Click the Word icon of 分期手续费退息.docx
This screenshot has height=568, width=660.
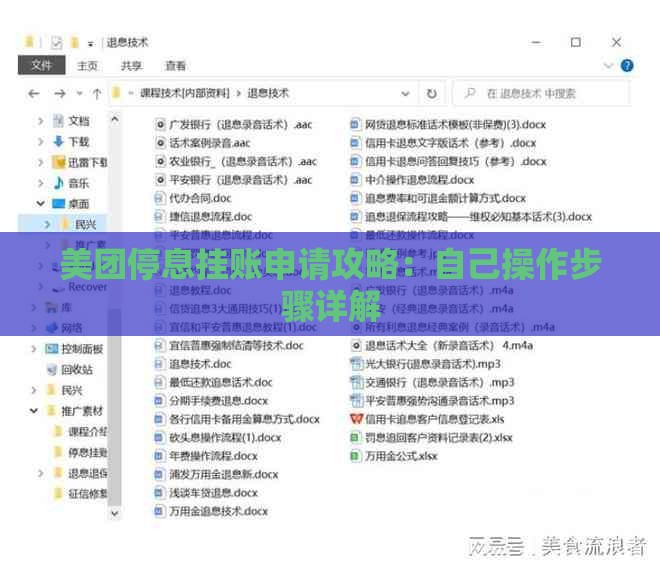159,400
